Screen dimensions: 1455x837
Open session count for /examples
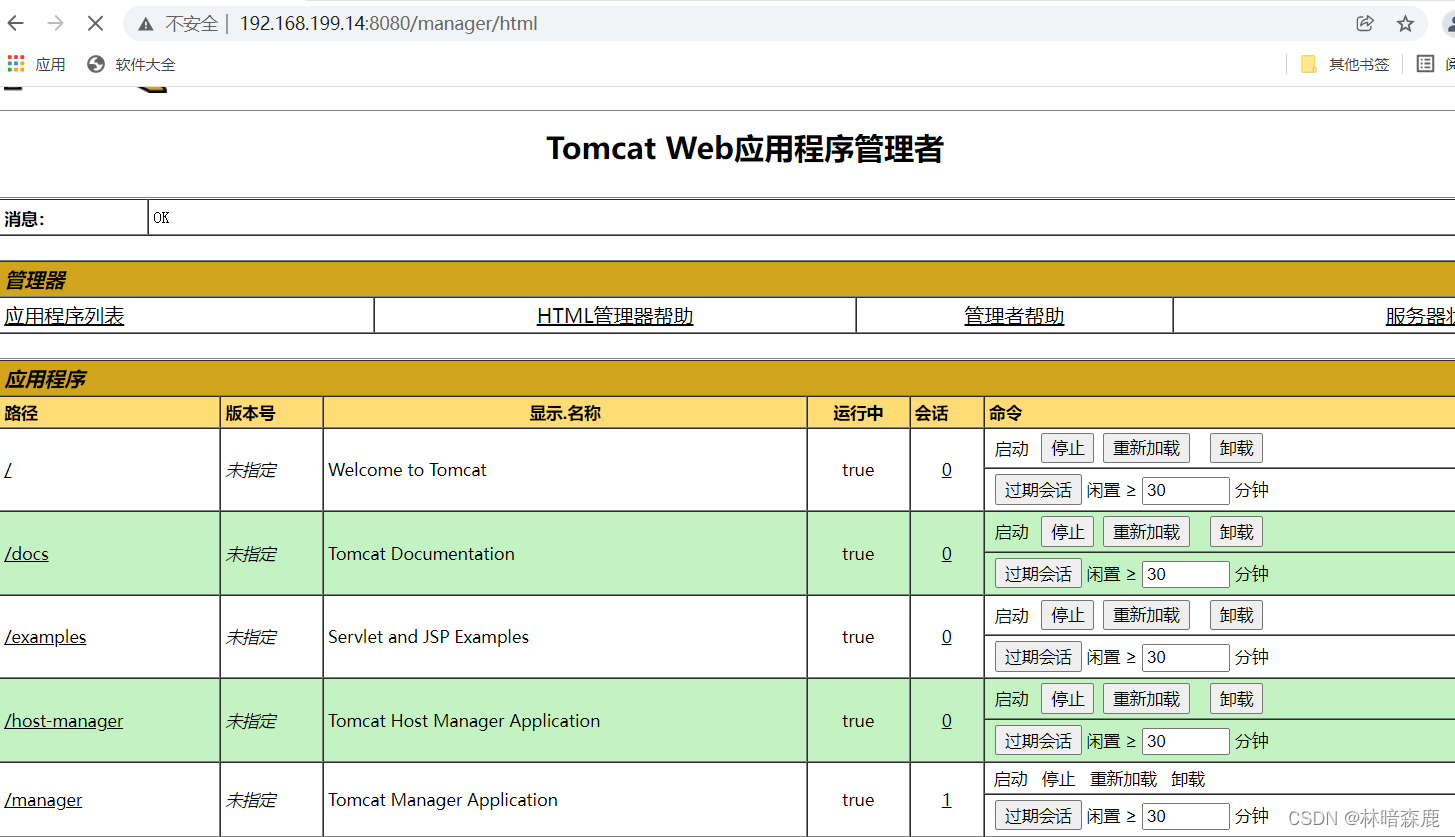point(947,637)
